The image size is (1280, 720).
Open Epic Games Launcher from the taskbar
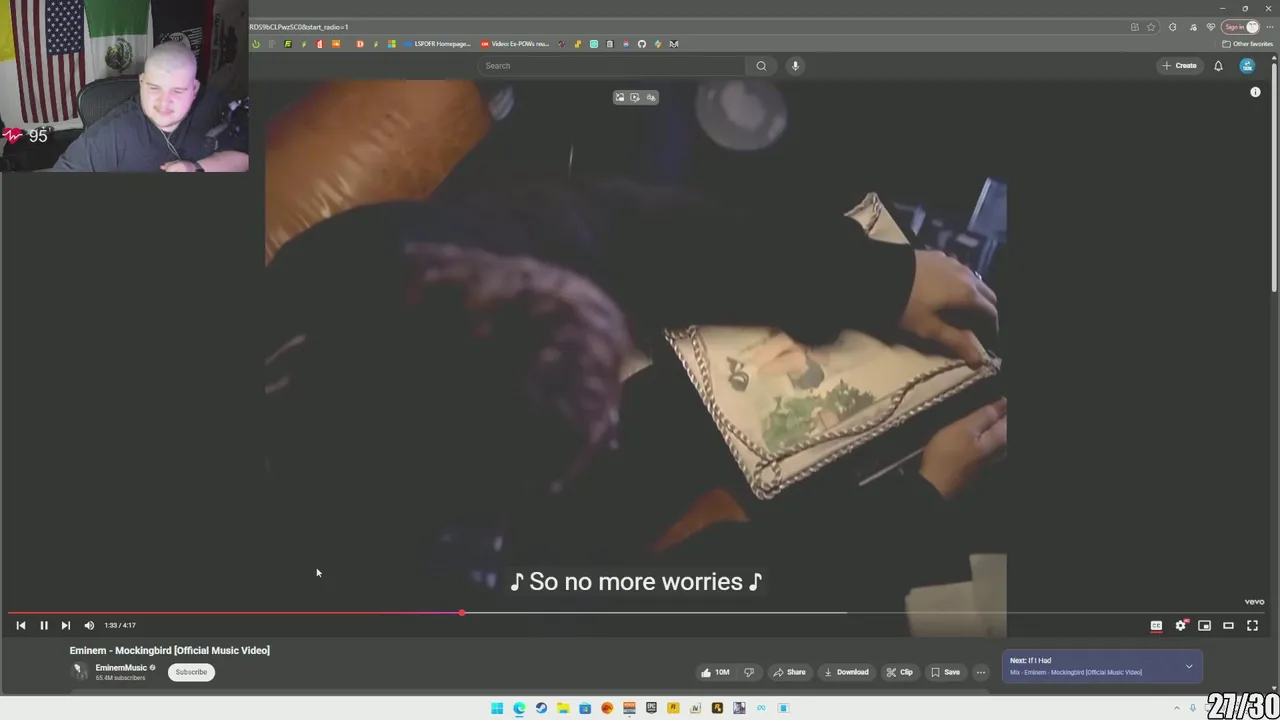tap(651, 708)
